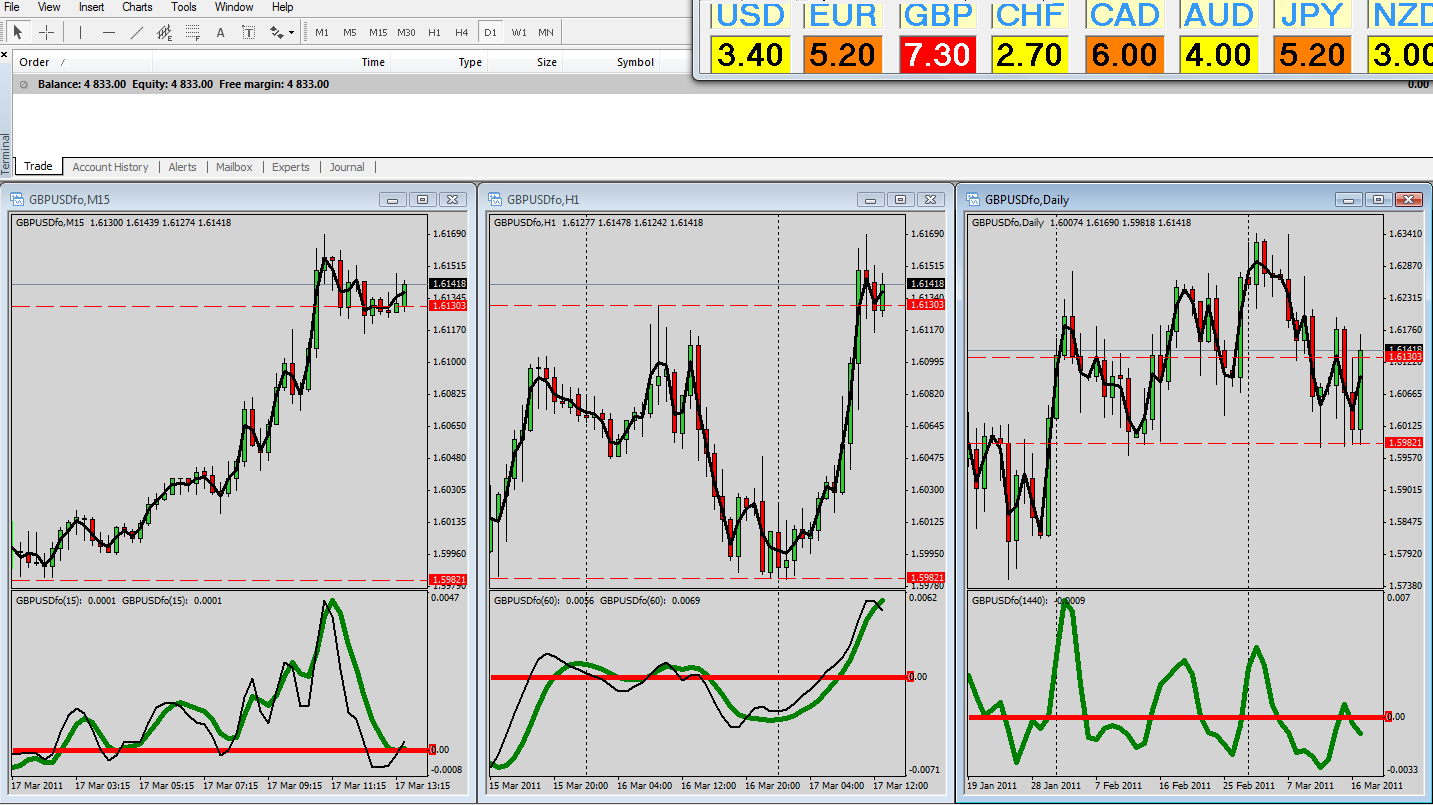Pick the horizontal line drawing tool
This screenshot has height=805, width=1433.
(109, 32)
